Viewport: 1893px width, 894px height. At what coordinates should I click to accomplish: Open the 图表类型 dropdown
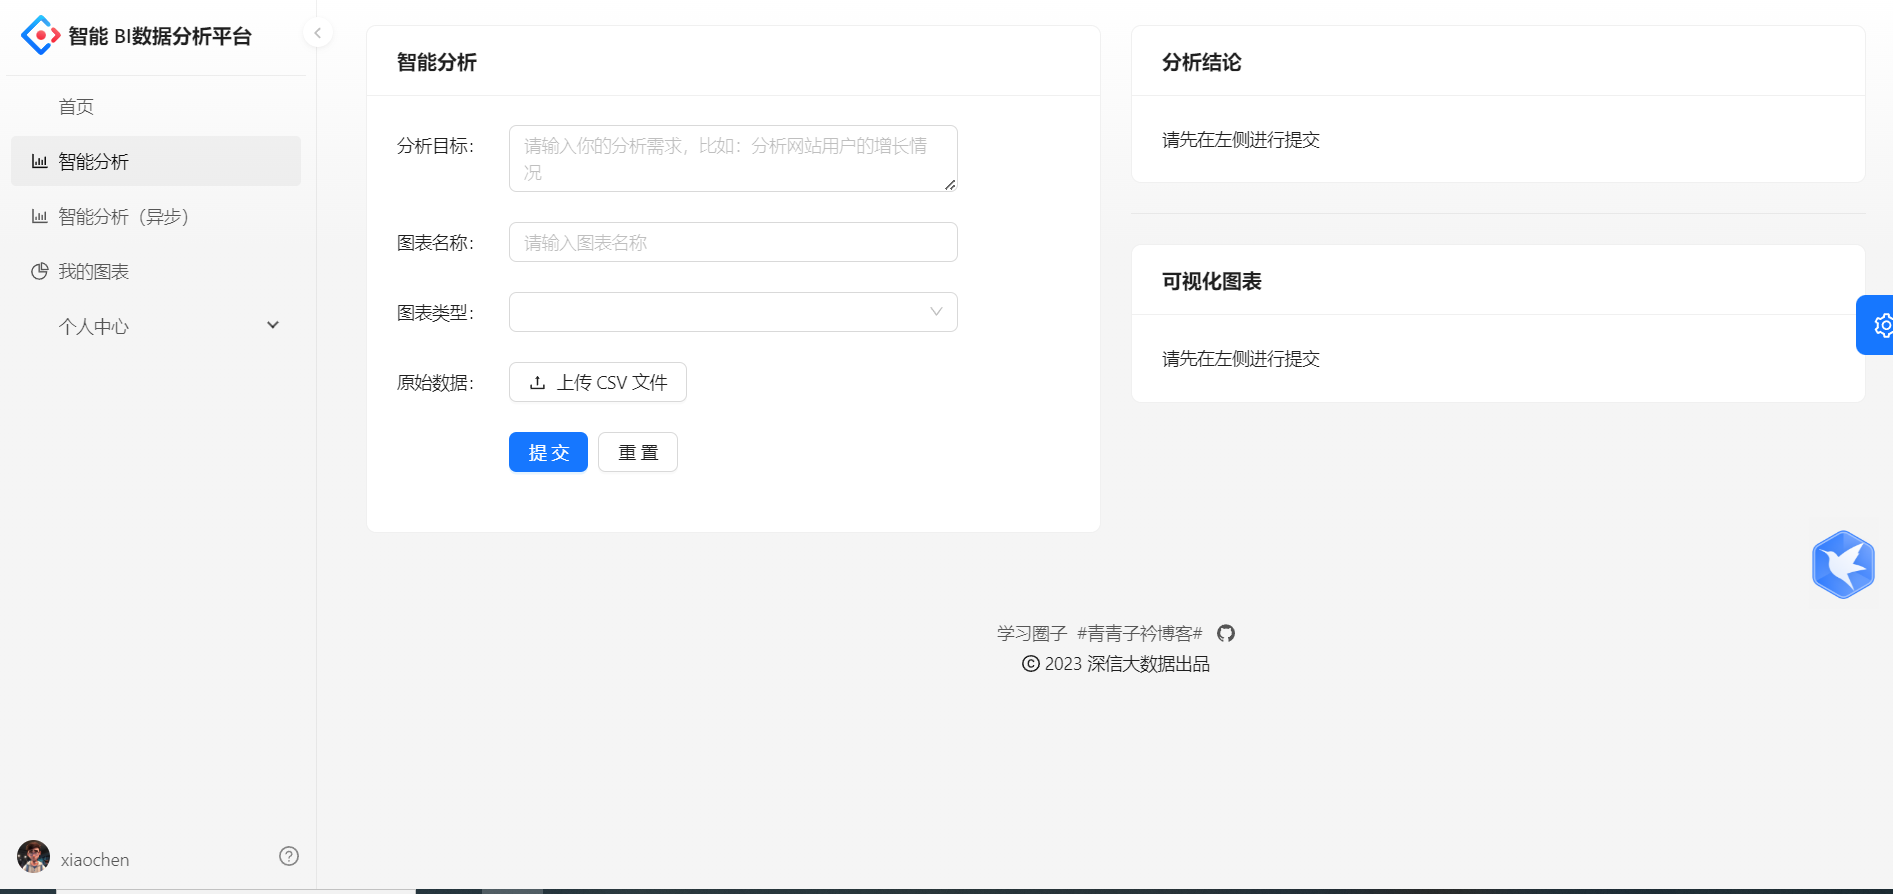coord(732,312)
